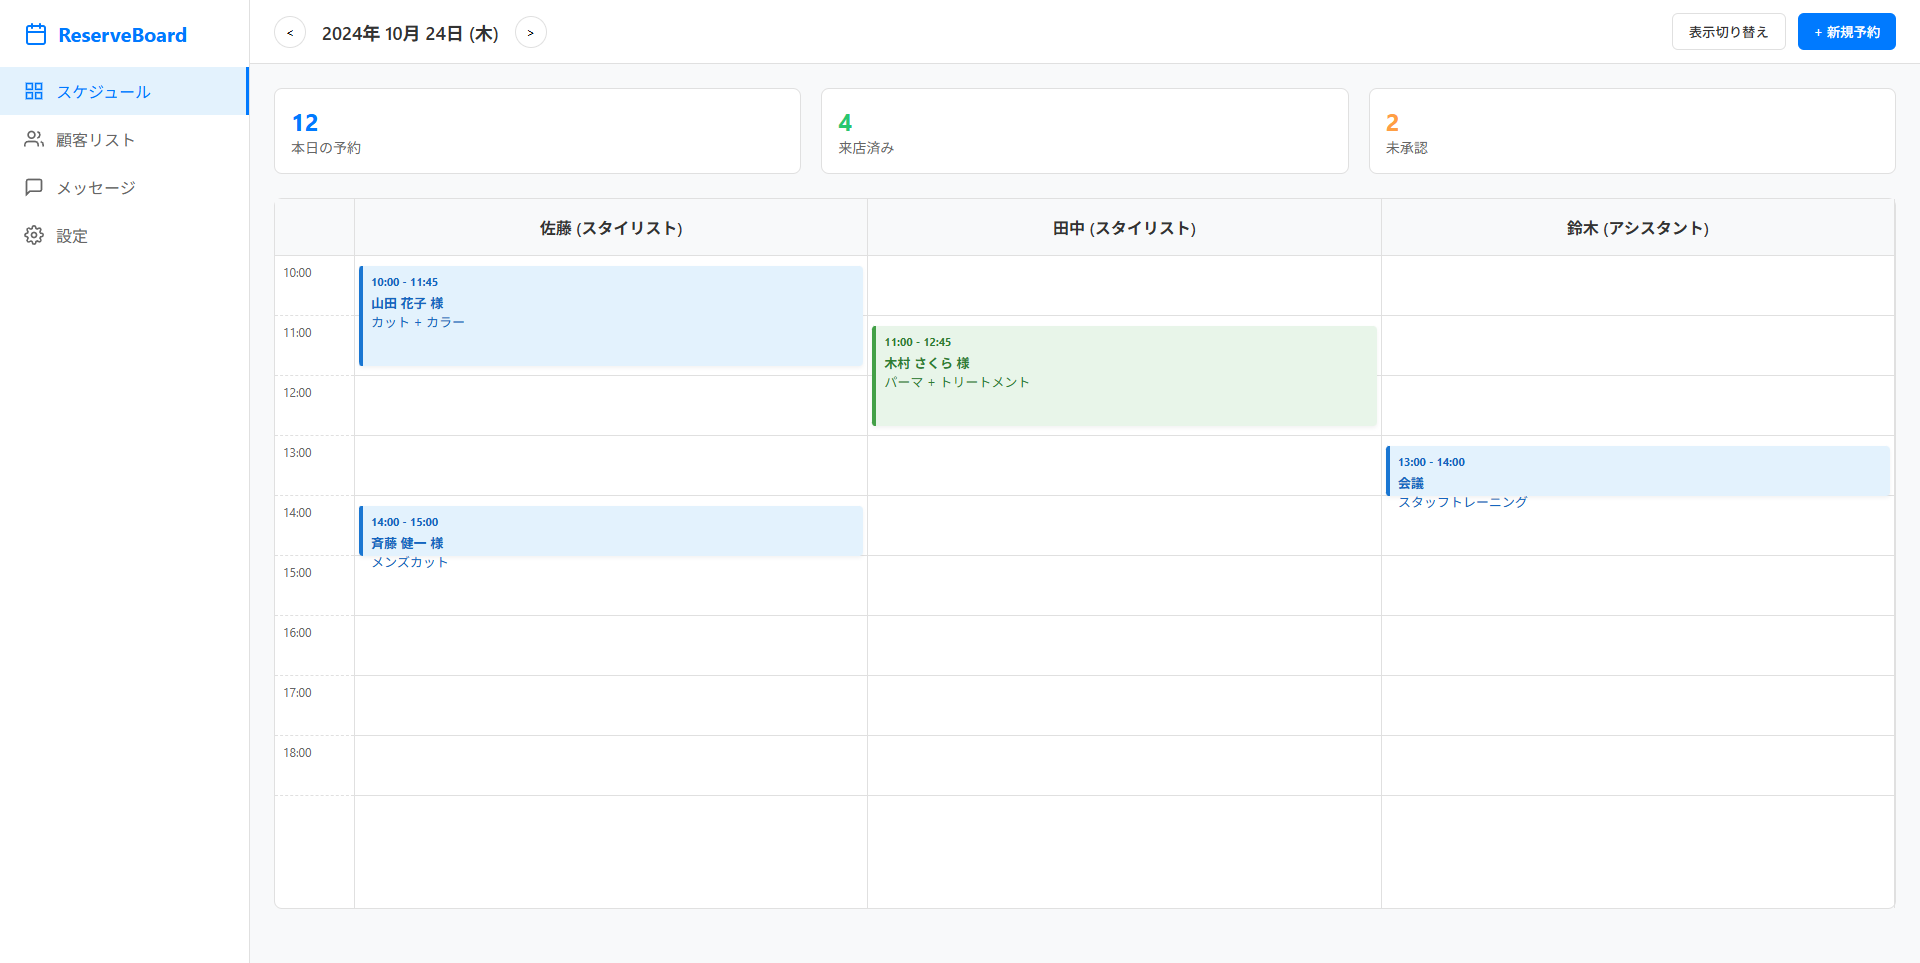Open the 顧客リスト menu item
Screen dimensions: 1920x963
click(x=95, y=140)
